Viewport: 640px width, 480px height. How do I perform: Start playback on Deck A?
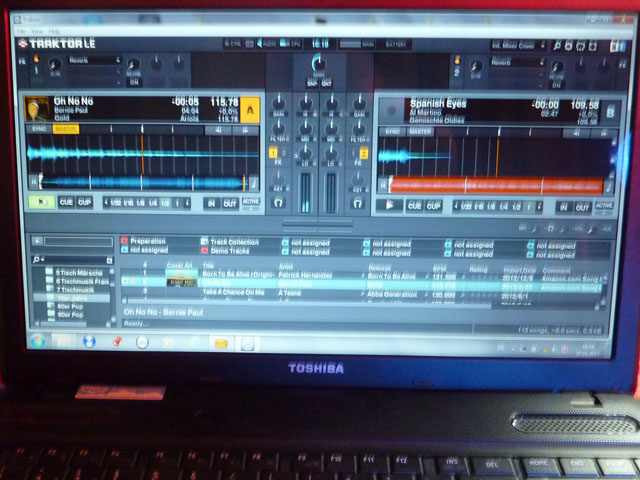point(42,202)
